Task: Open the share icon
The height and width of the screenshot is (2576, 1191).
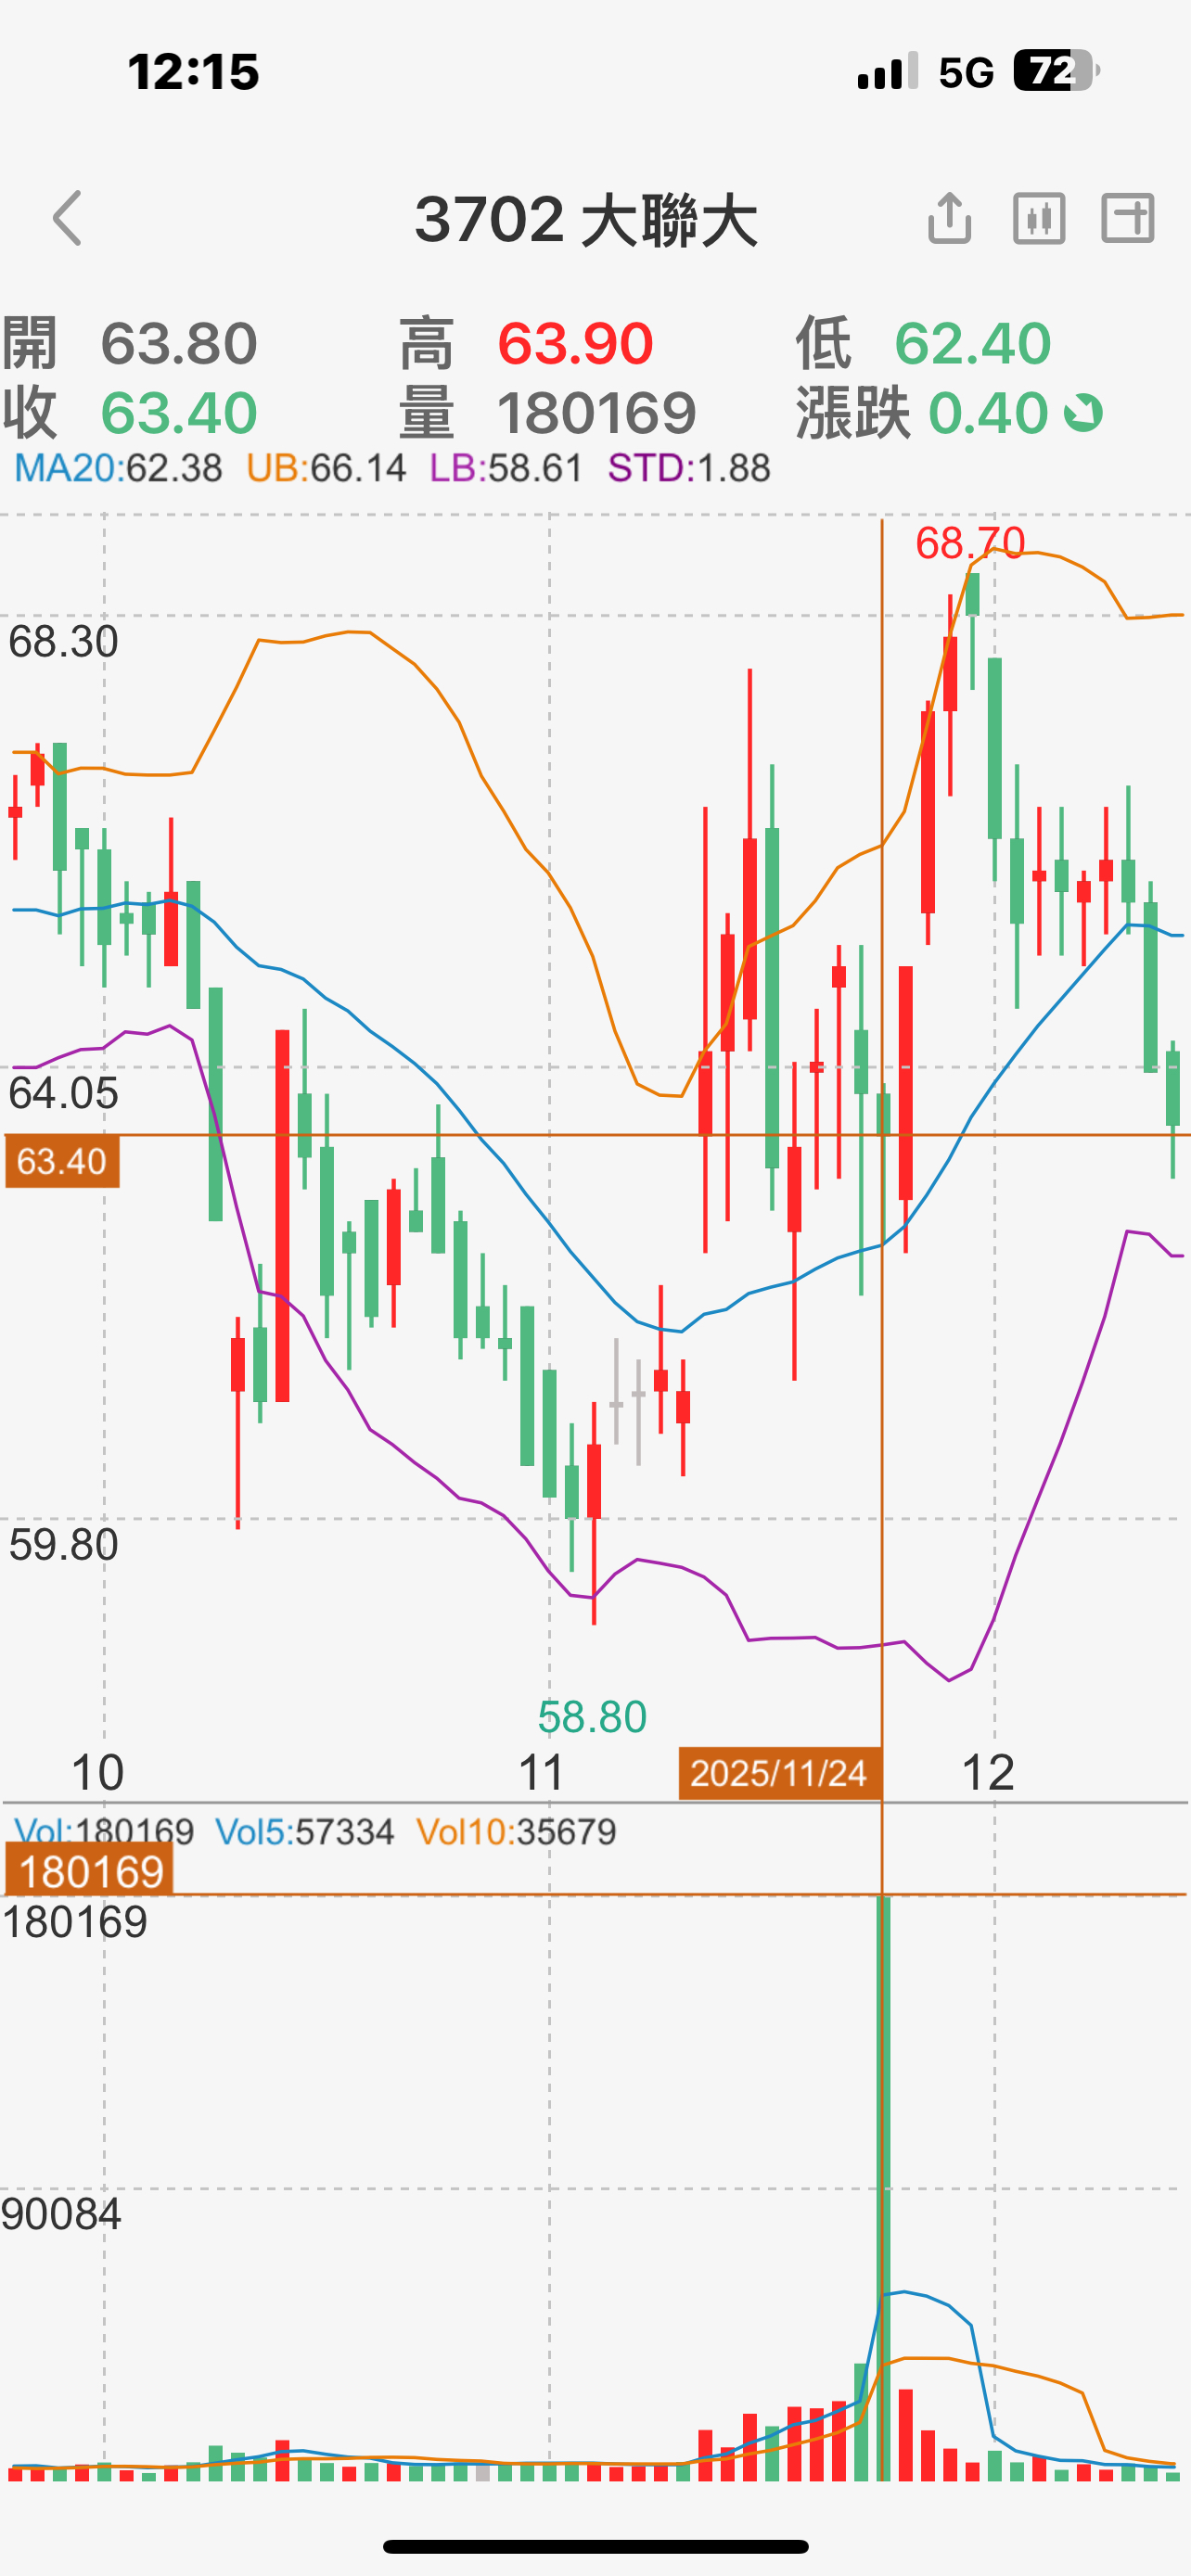Action: coord(949,217)
